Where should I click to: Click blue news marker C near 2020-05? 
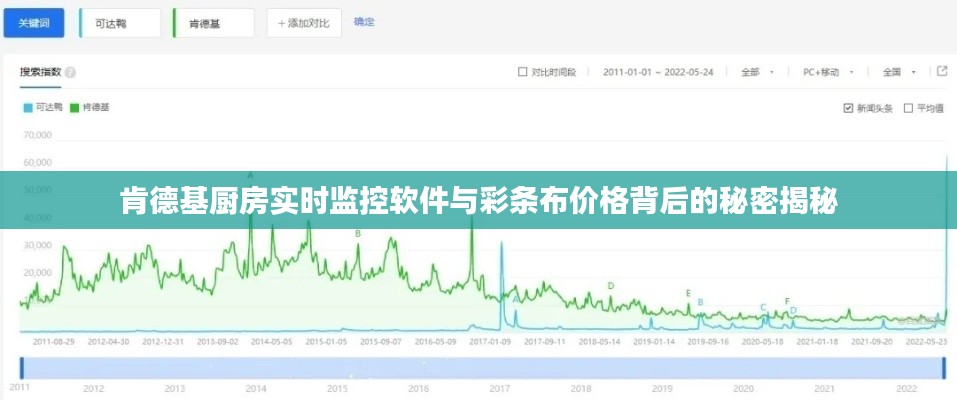pyautogui.click(x=763, y=307)
